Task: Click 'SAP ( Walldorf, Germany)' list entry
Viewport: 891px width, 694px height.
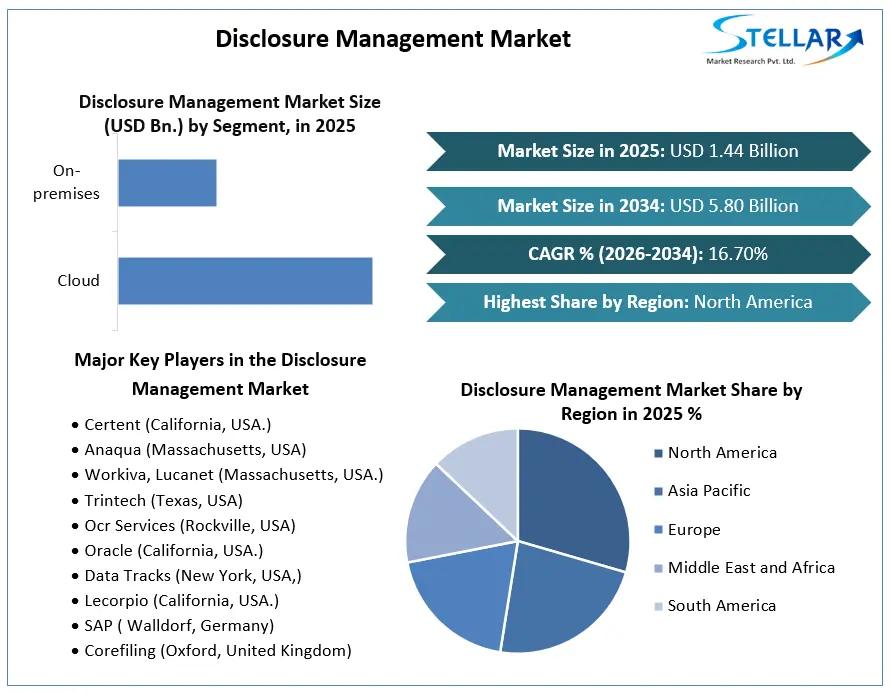Action: pyautogui.click(x=179, y=626)
